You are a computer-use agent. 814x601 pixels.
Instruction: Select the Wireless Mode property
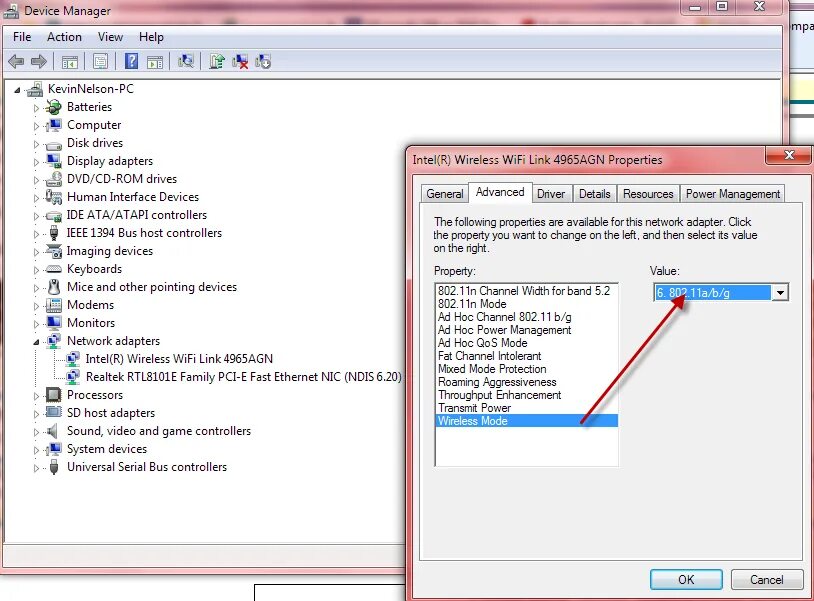[x=527, y=421]
